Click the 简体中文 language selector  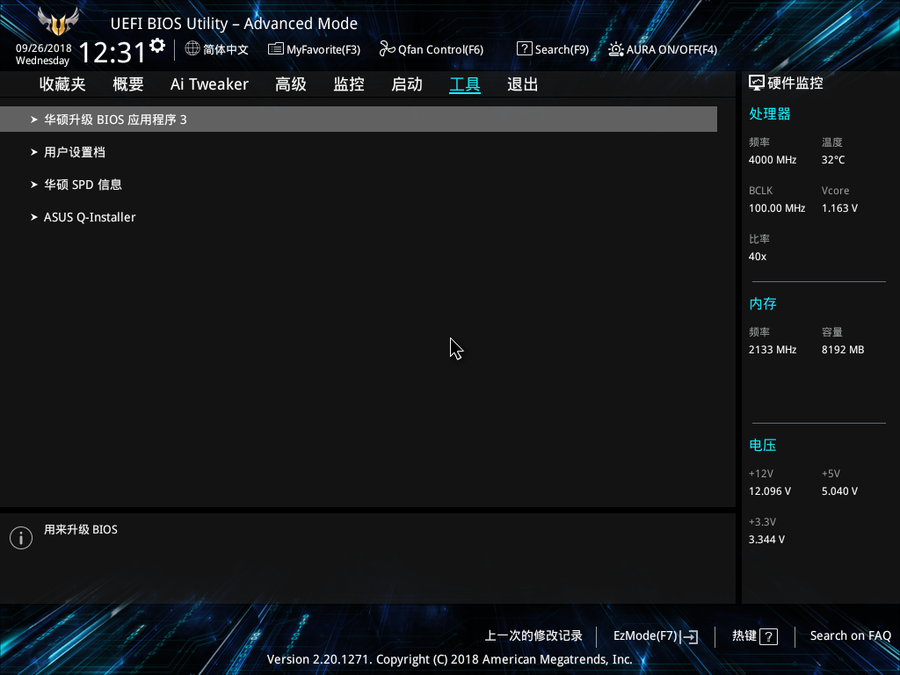tap(225, 49)
